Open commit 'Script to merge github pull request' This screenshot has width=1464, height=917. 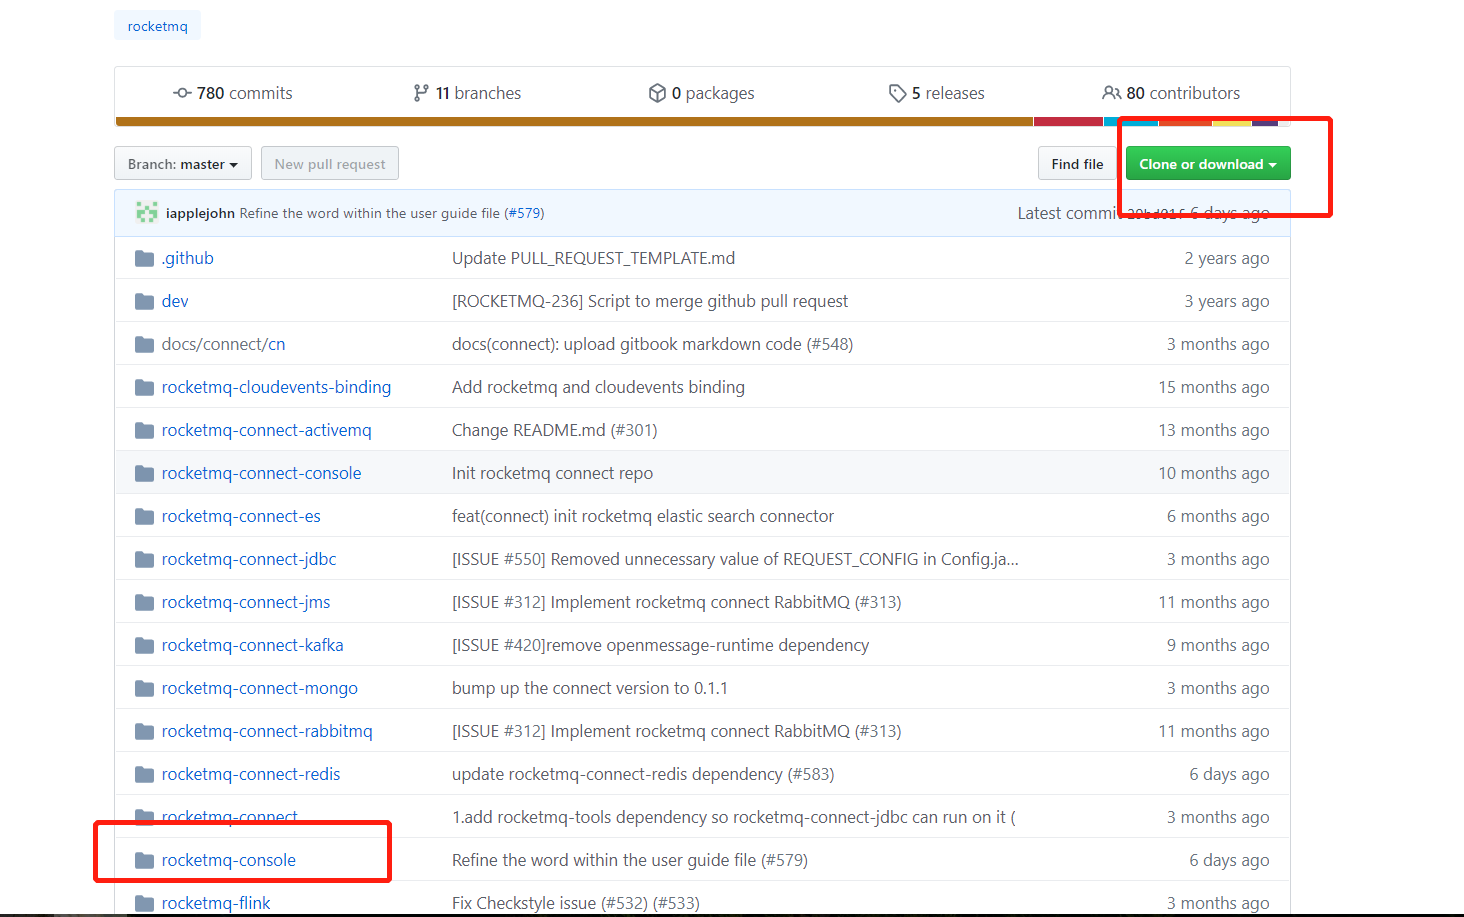click(650, 301)
